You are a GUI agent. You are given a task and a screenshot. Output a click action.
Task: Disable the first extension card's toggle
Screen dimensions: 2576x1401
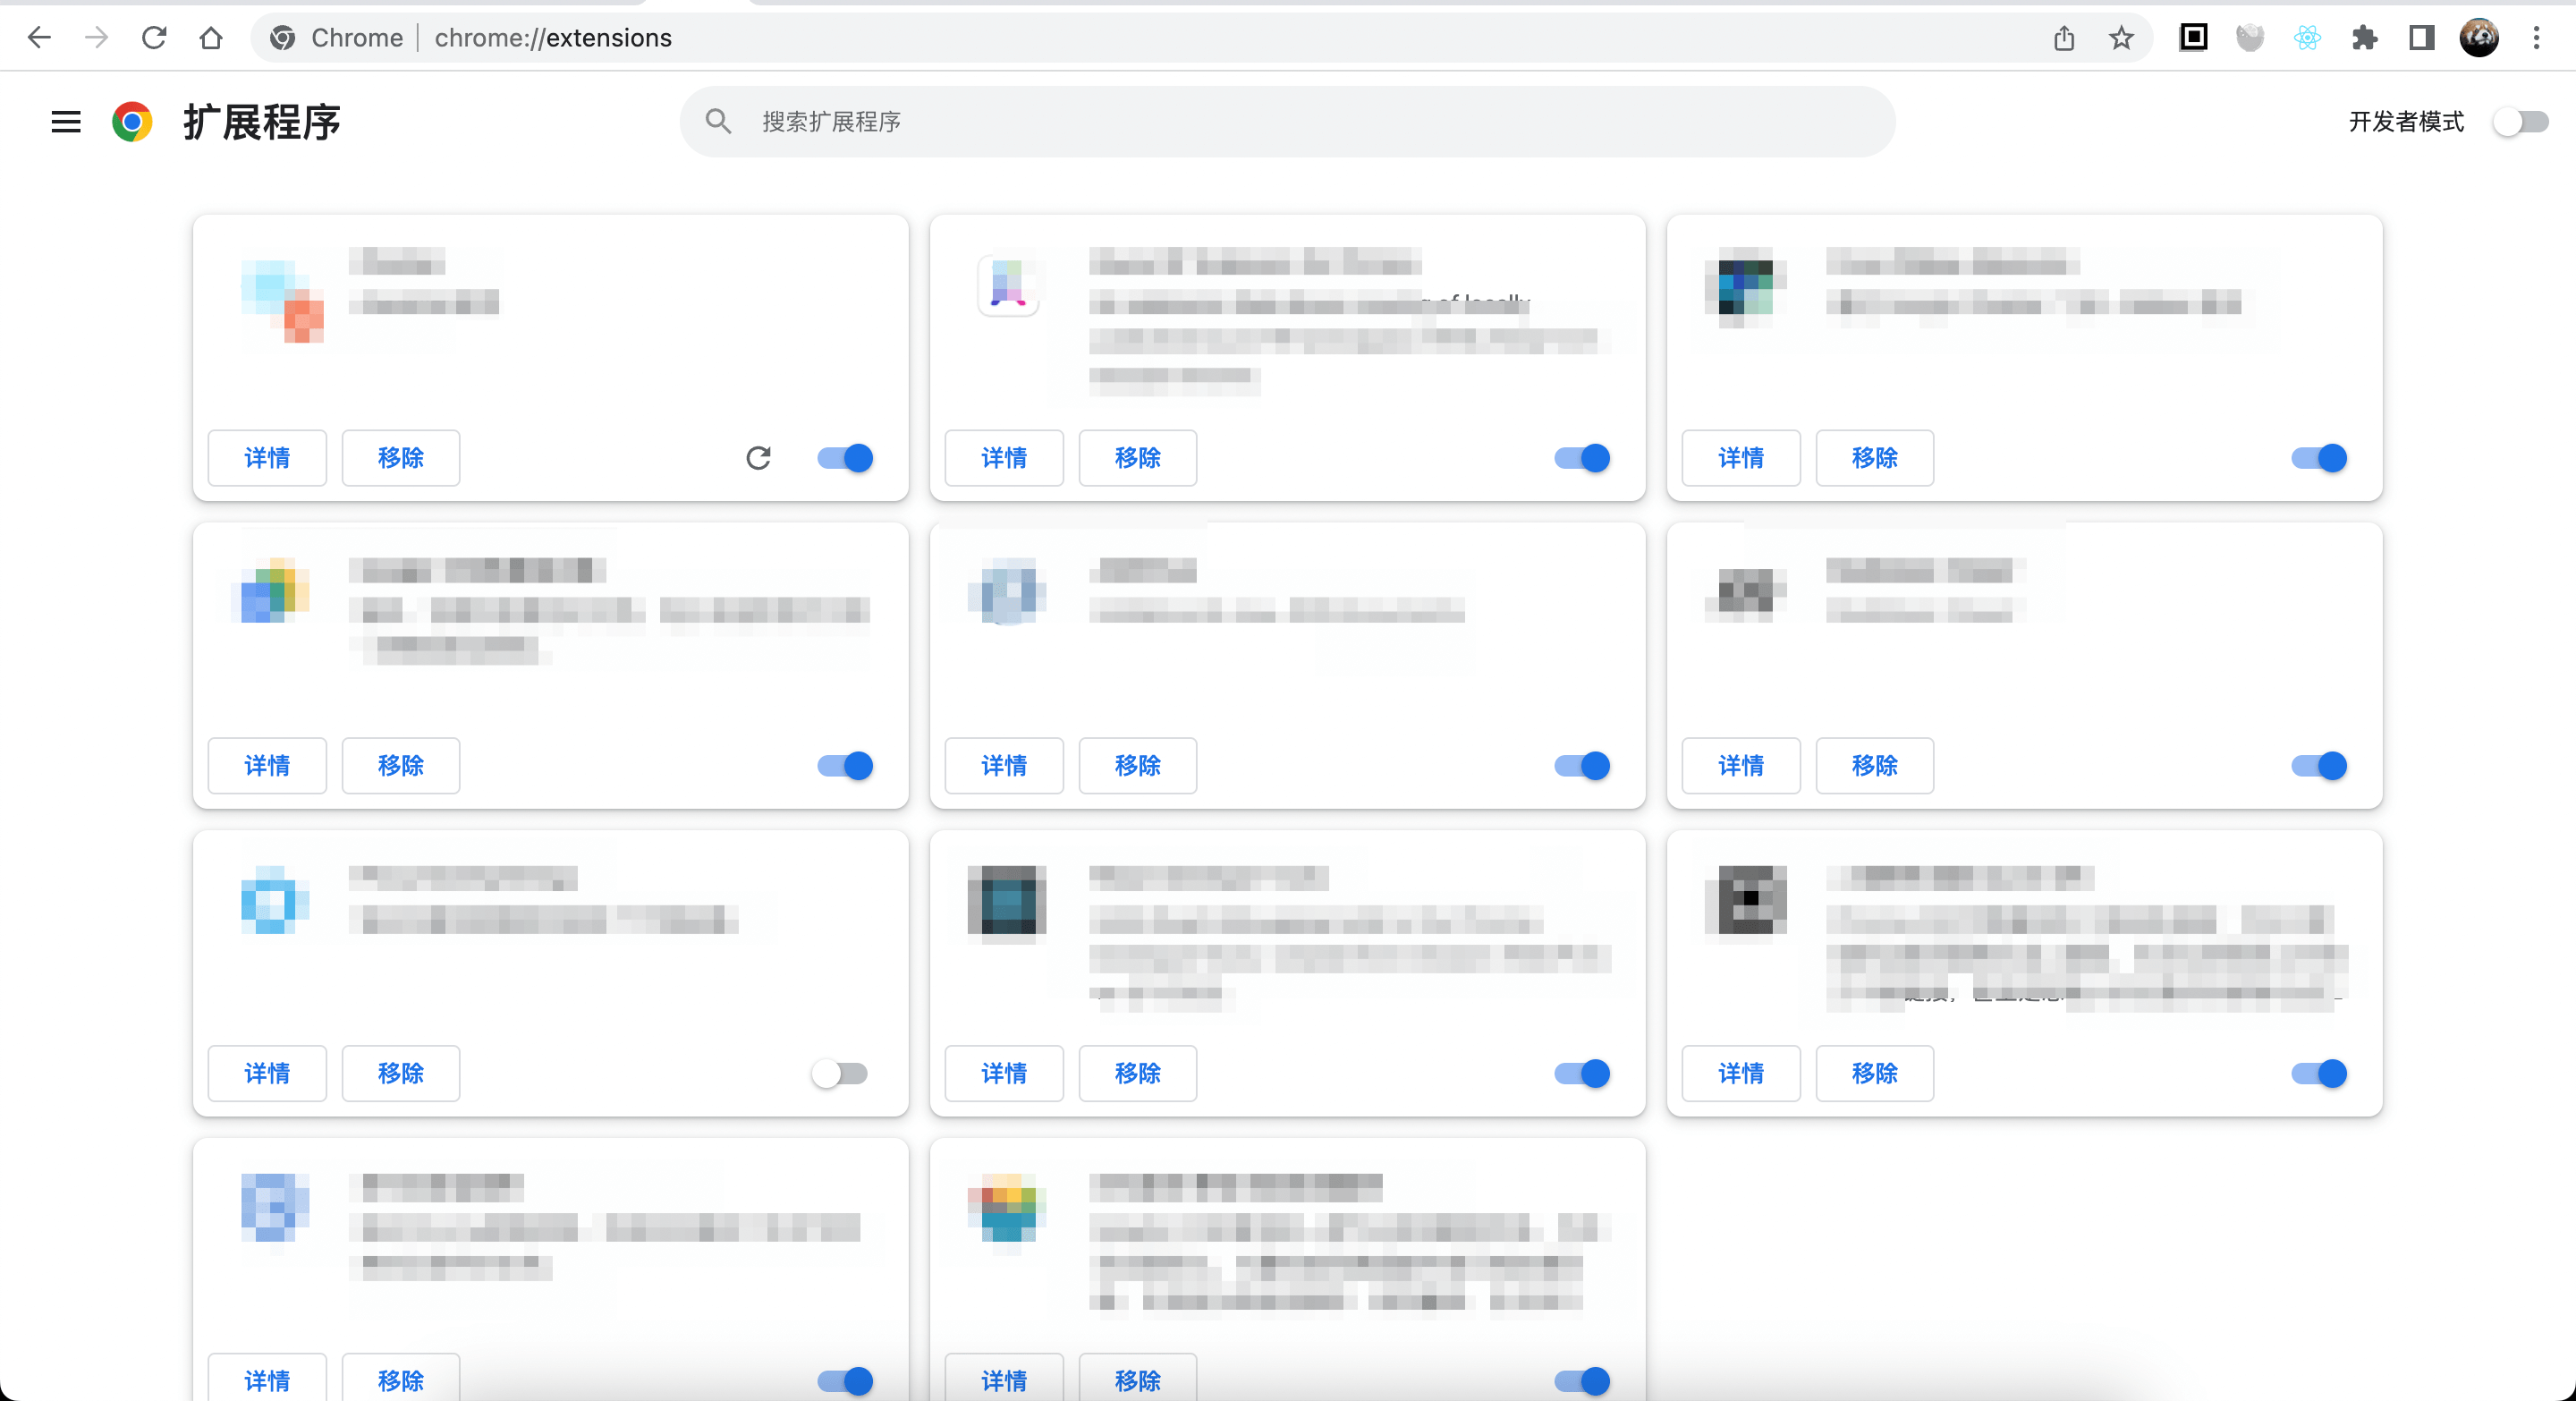coord(845,458)
